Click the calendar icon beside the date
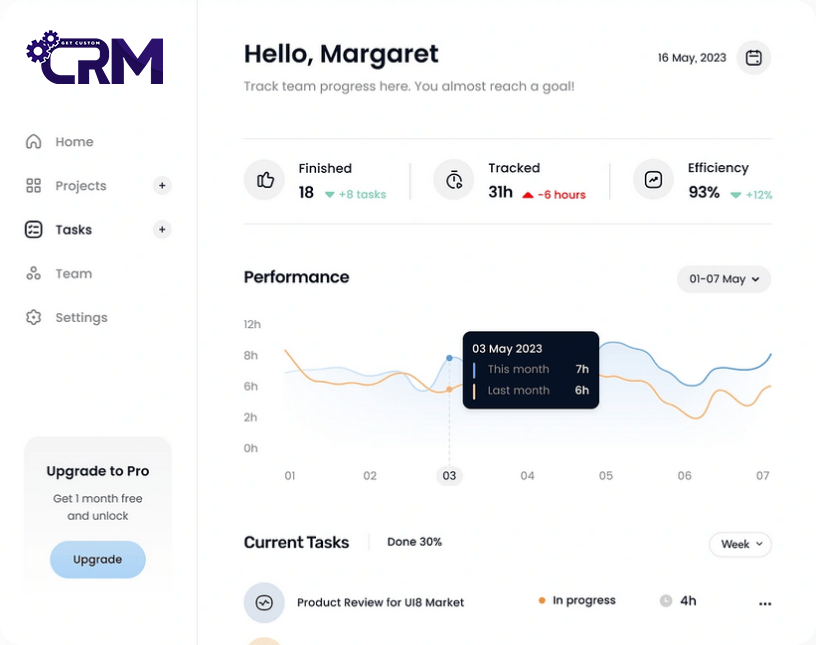The width and height of the screenshot is (816, 645). pyautogui.click(x=754, y=58)
